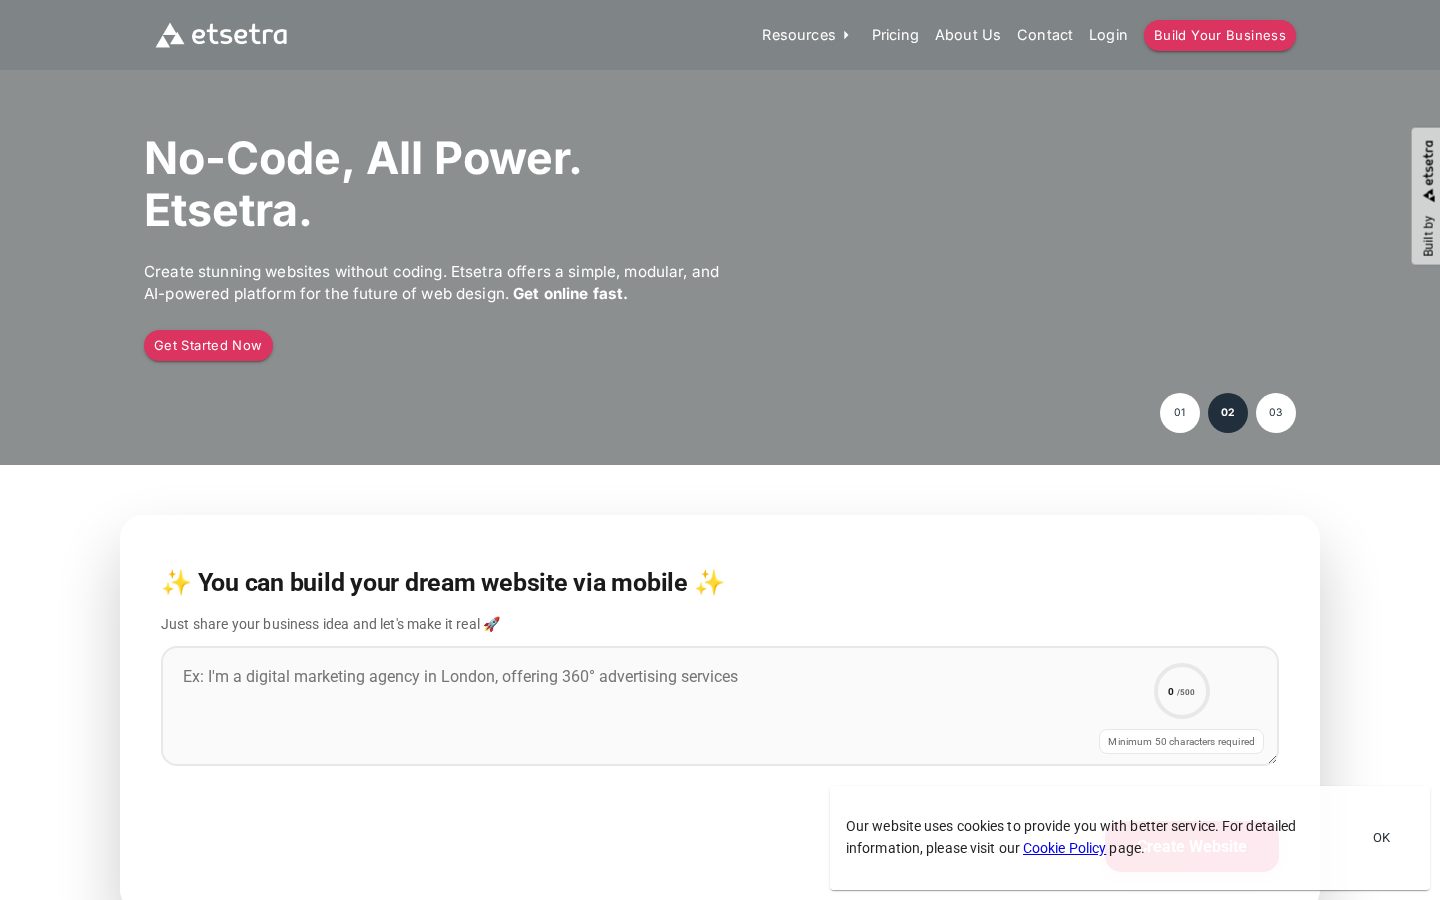This screenshot has width=1440, height=900.
Task: Switch to slide 01
Action: coord(1180,413)
